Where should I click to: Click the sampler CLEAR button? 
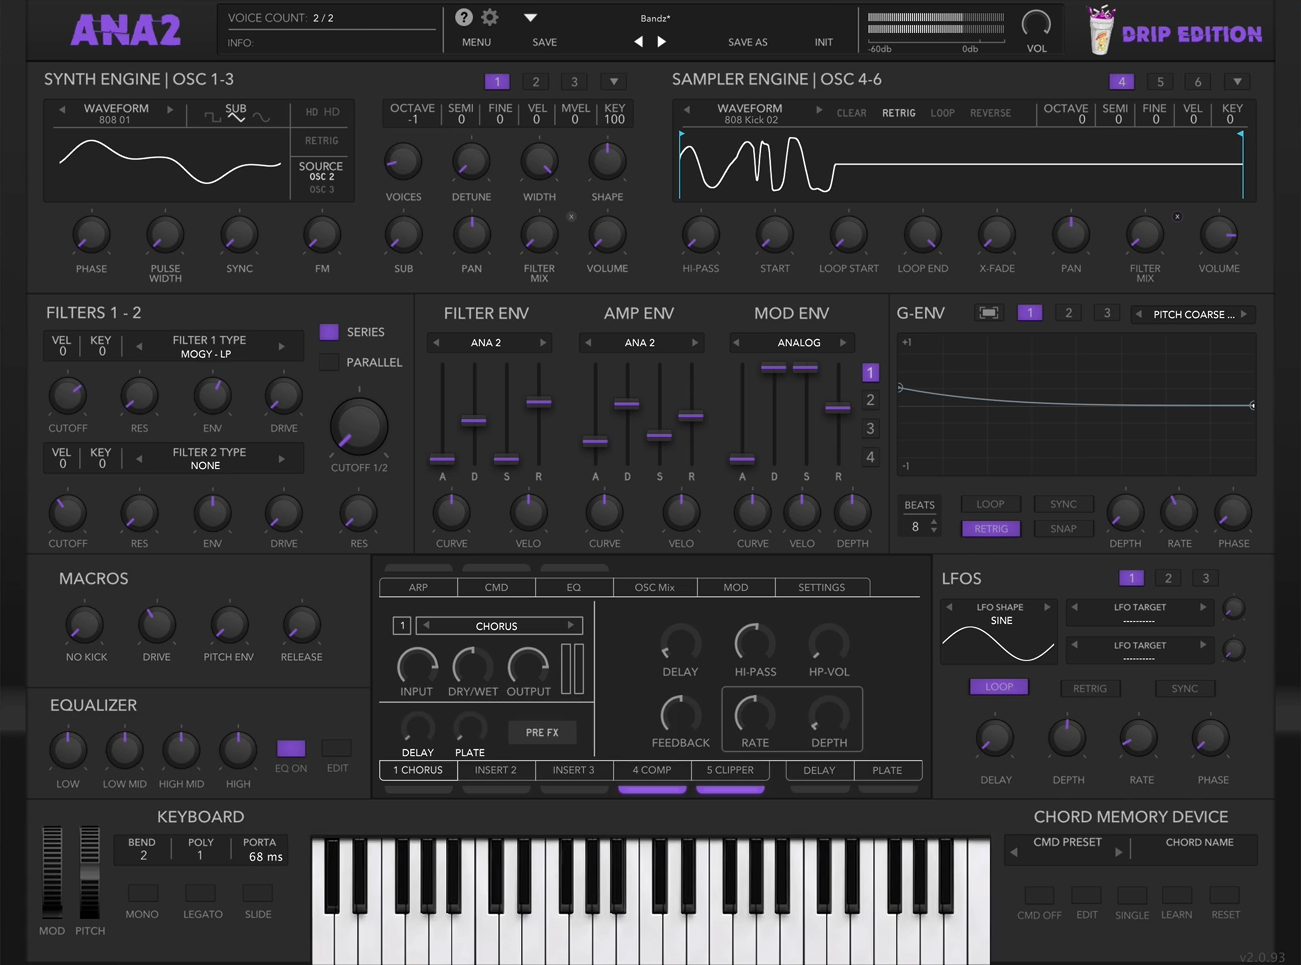pos(852,113)
